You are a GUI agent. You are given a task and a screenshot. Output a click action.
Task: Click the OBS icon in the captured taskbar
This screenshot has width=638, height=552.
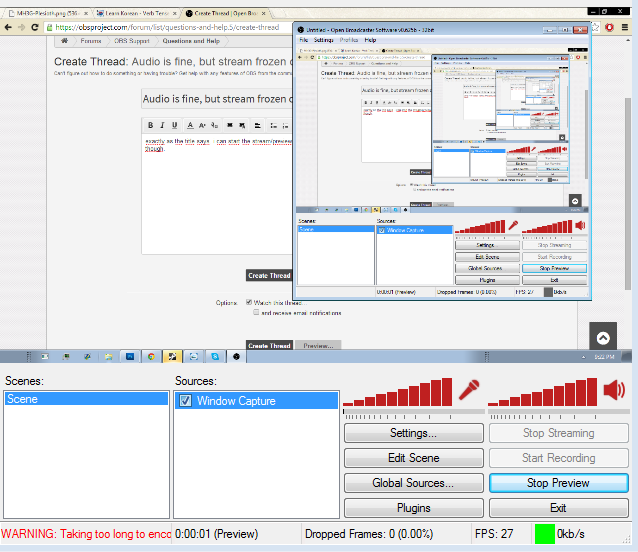pyautogui.click(x=236, y=357)
